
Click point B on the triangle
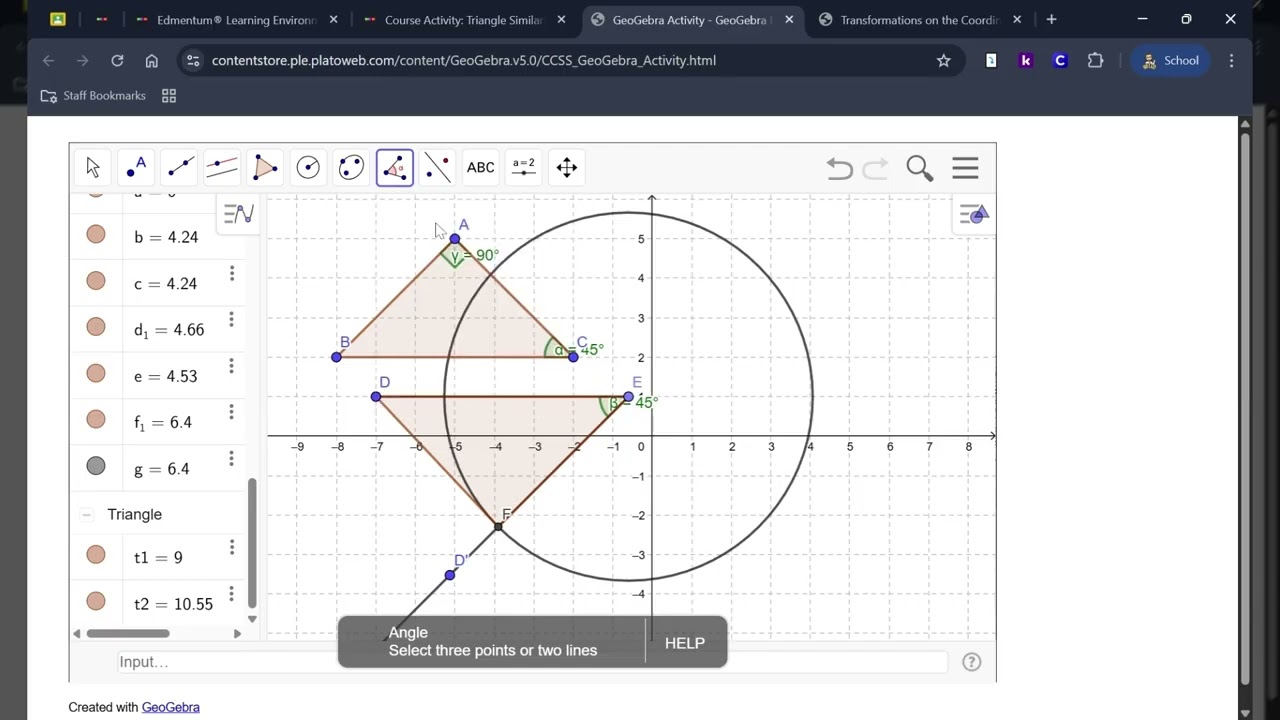point(337,357)
